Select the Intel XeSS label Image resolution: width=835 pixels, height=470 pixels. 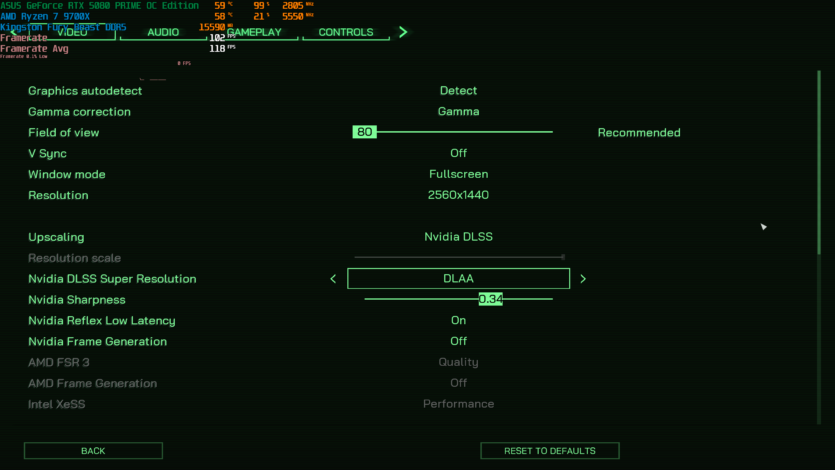coord(56,404)
